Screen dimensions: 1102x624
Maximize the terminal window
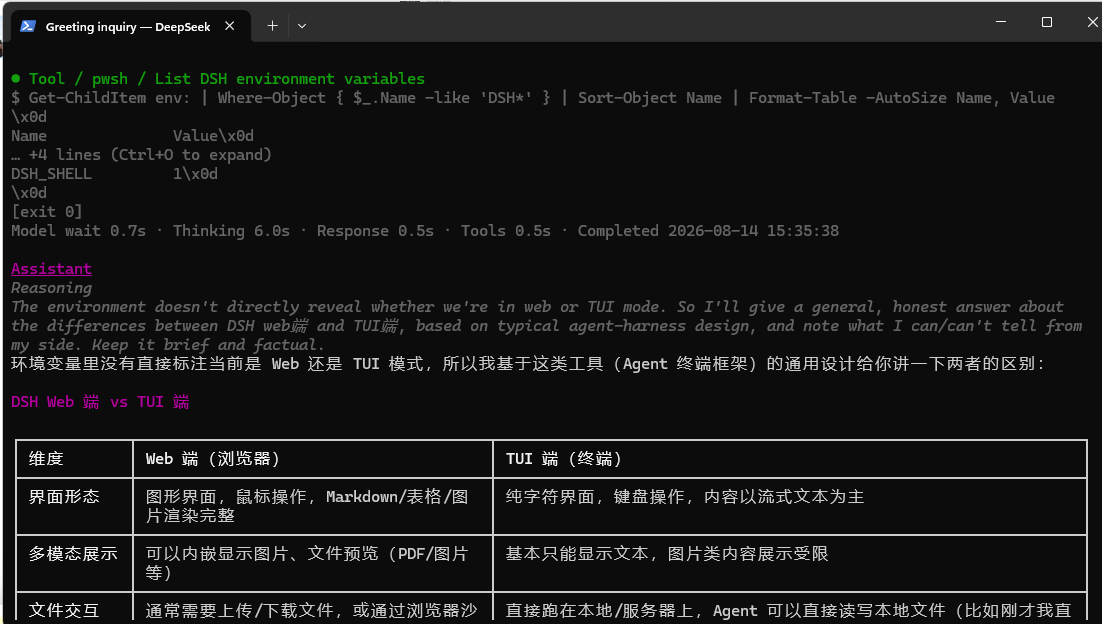pyautogui.click(x=1046, y=22)
